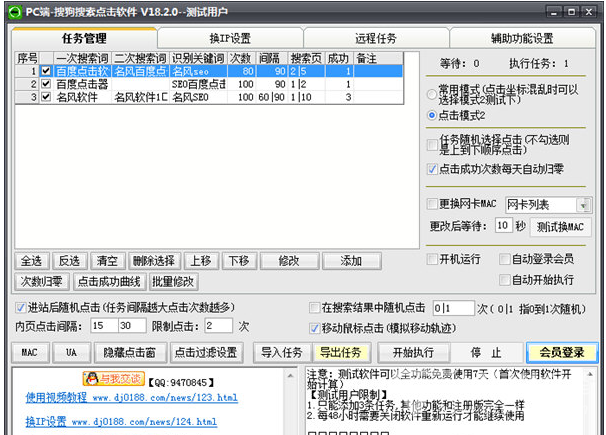The height and width of the screenshot is (435, 606).
Task: Switch to the 任务管理 tab
Action: [84, 38]
